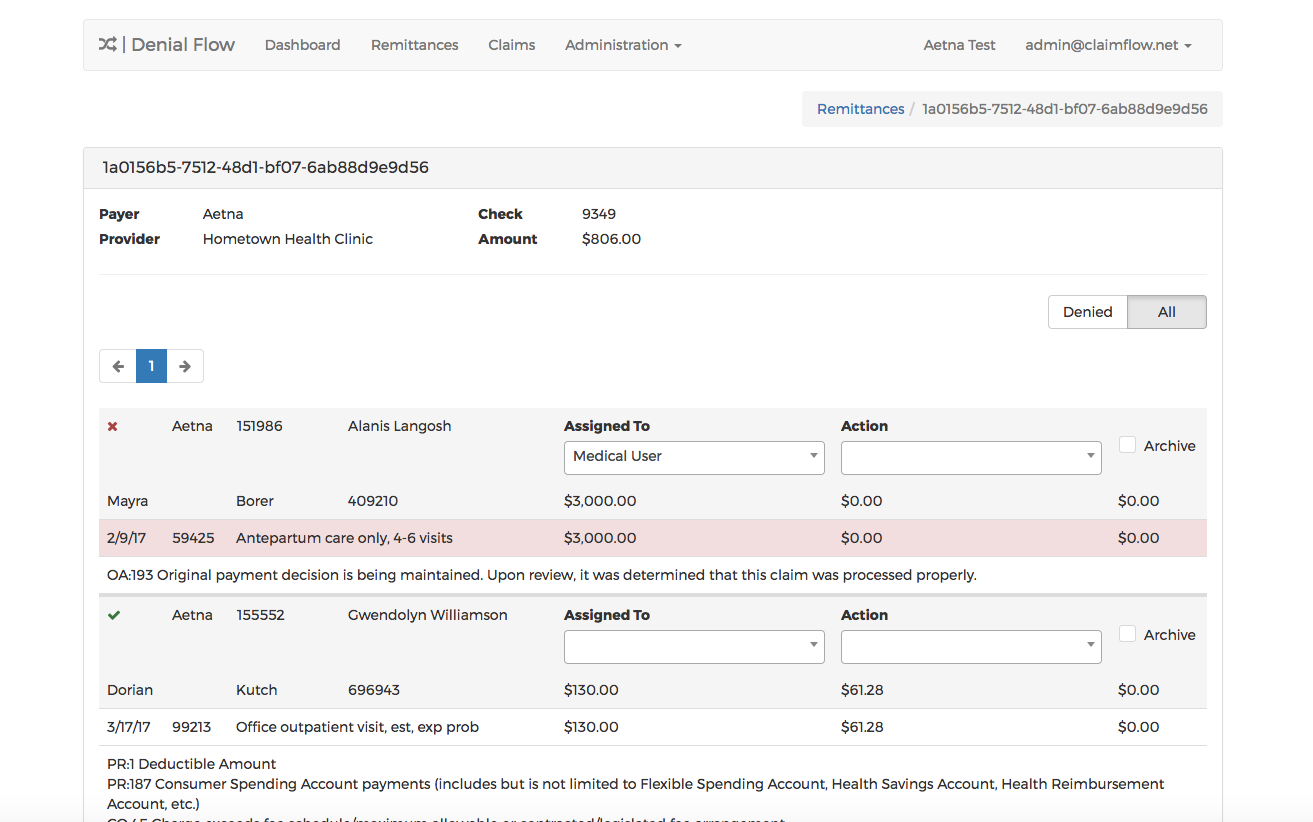Click $130.00 in the 99213 service row
Screen dimensions: 1313x822
(591, 727)
